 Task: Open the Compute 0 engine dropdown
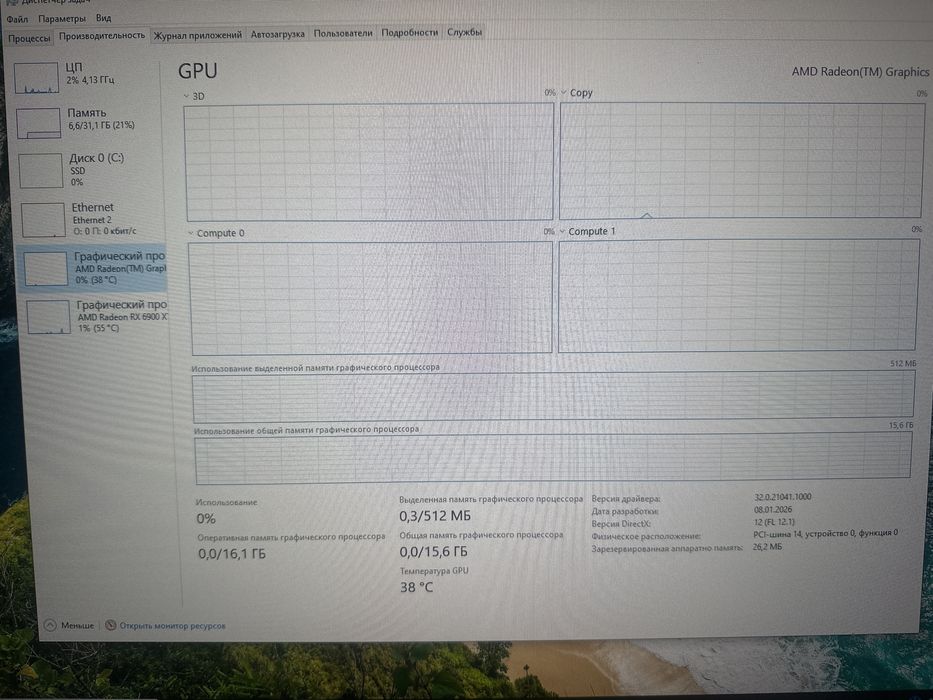(x=191, y=233)
